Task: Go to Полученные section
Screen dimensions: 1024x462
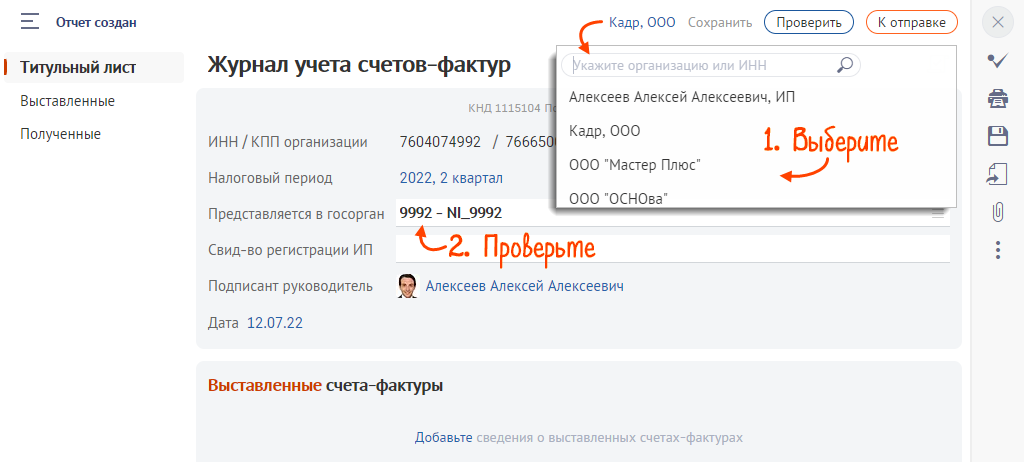Action: click(x=60, y=134)
